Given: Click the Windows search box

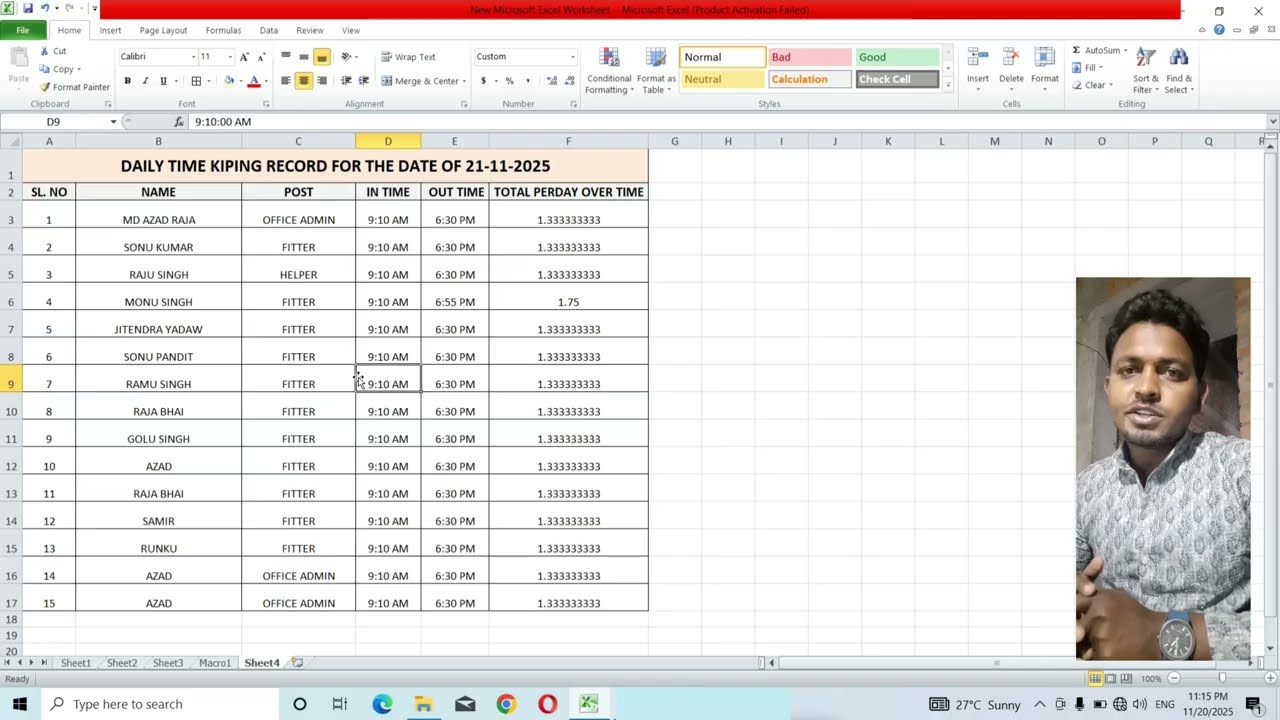Looking at the screenshot, I should 158,704.
